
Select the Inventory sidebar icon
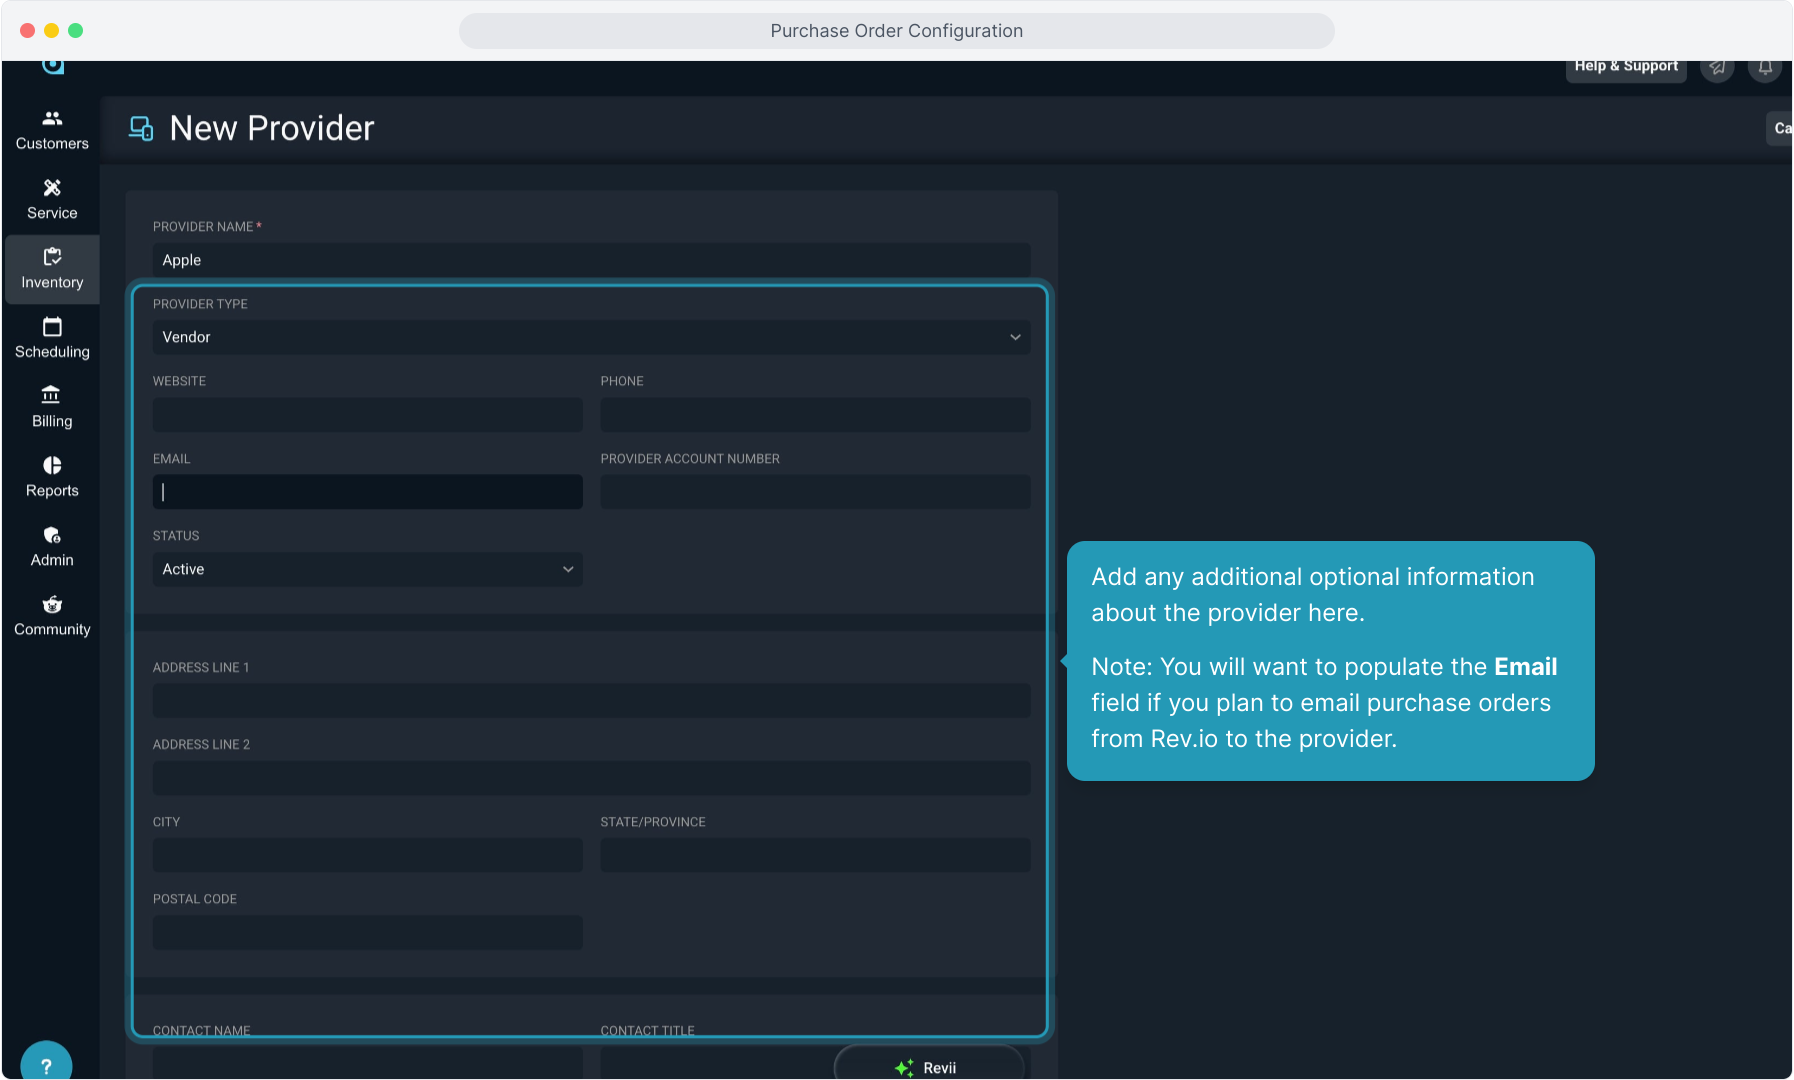(x=52, y=258)
